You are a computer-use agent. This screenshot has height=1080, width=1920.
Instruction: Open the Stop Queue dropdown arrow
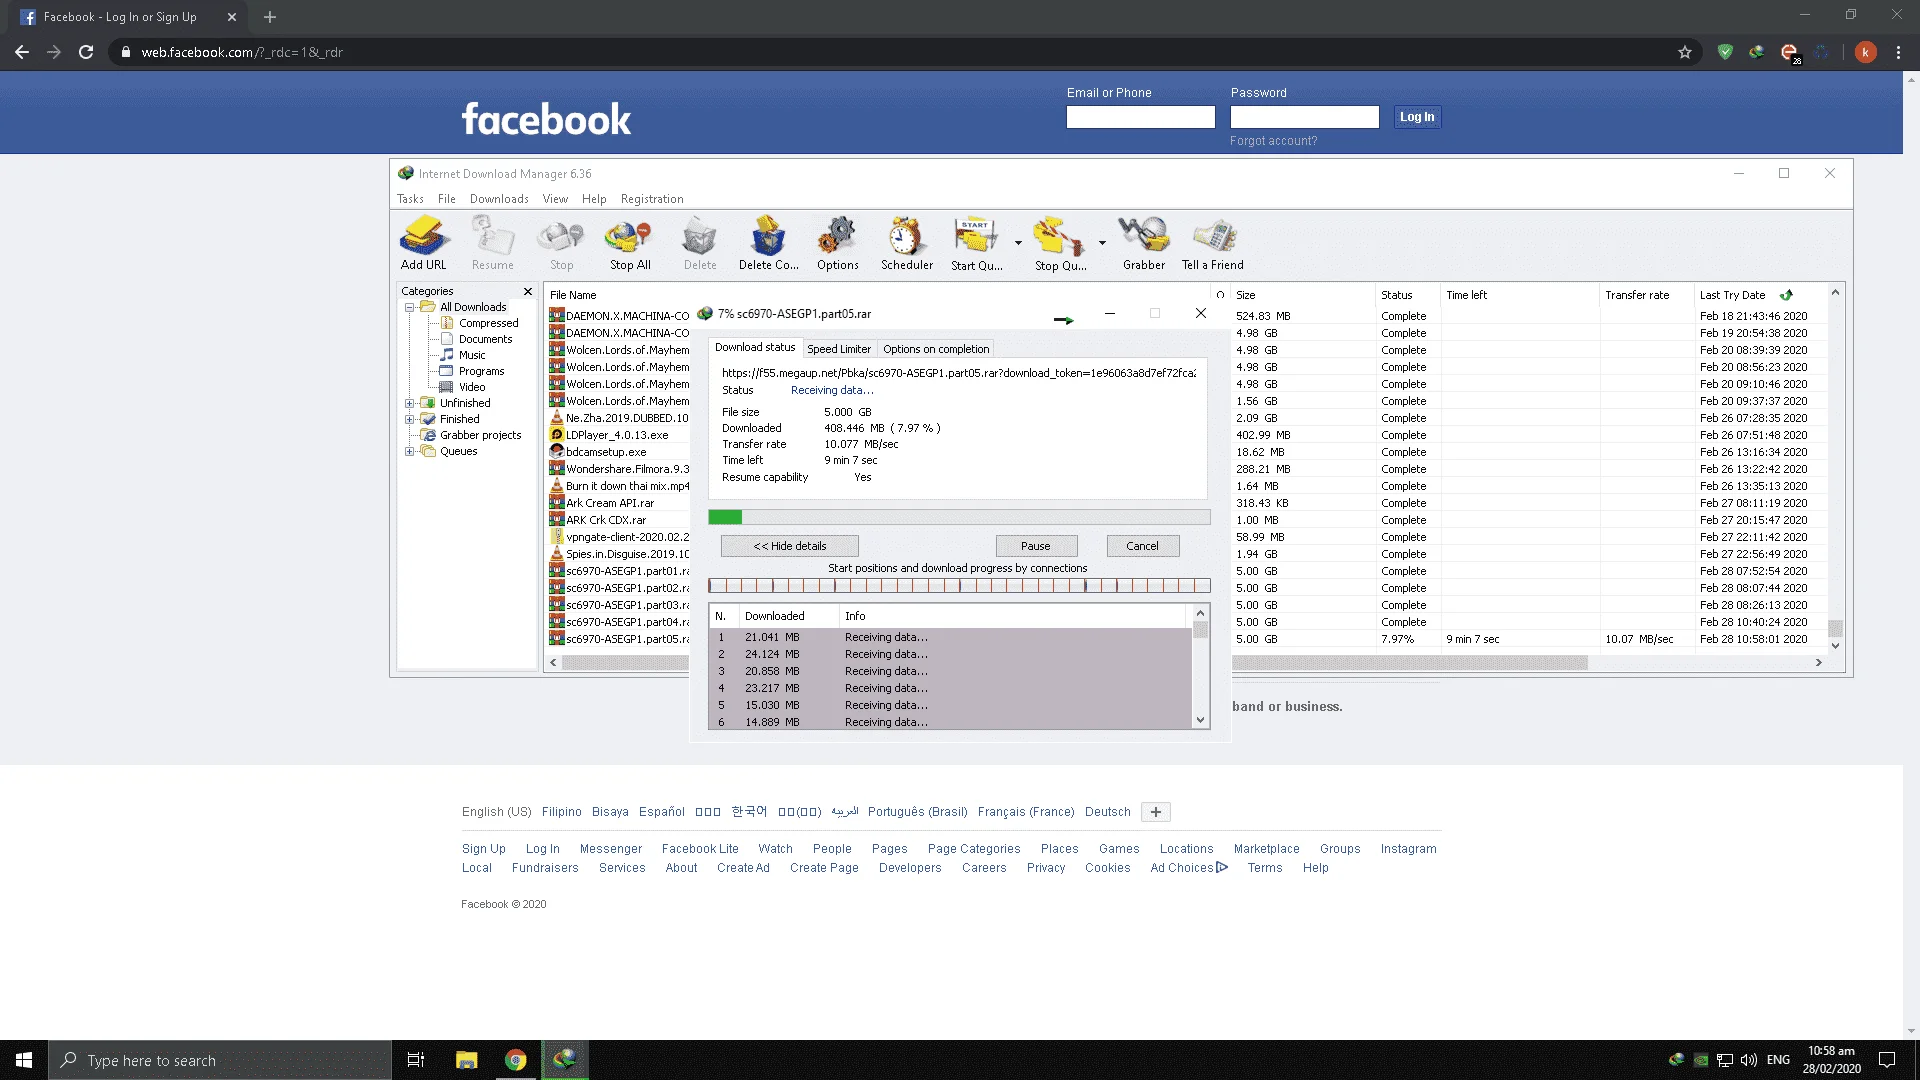[1102, 243]
